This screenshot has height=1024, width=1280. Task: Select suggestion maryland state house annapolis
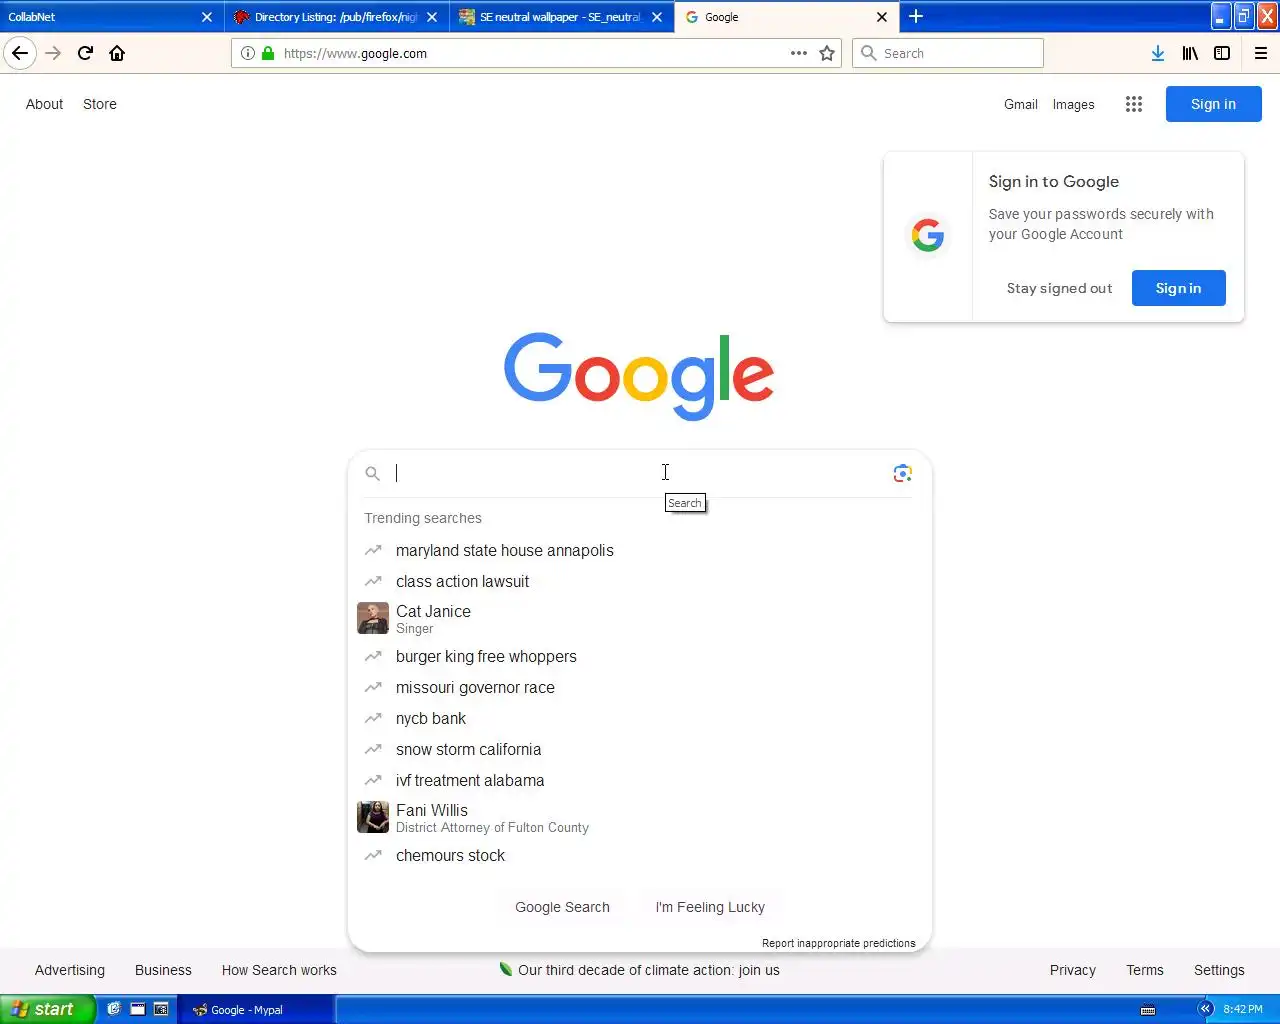click(x=640, y=551)
